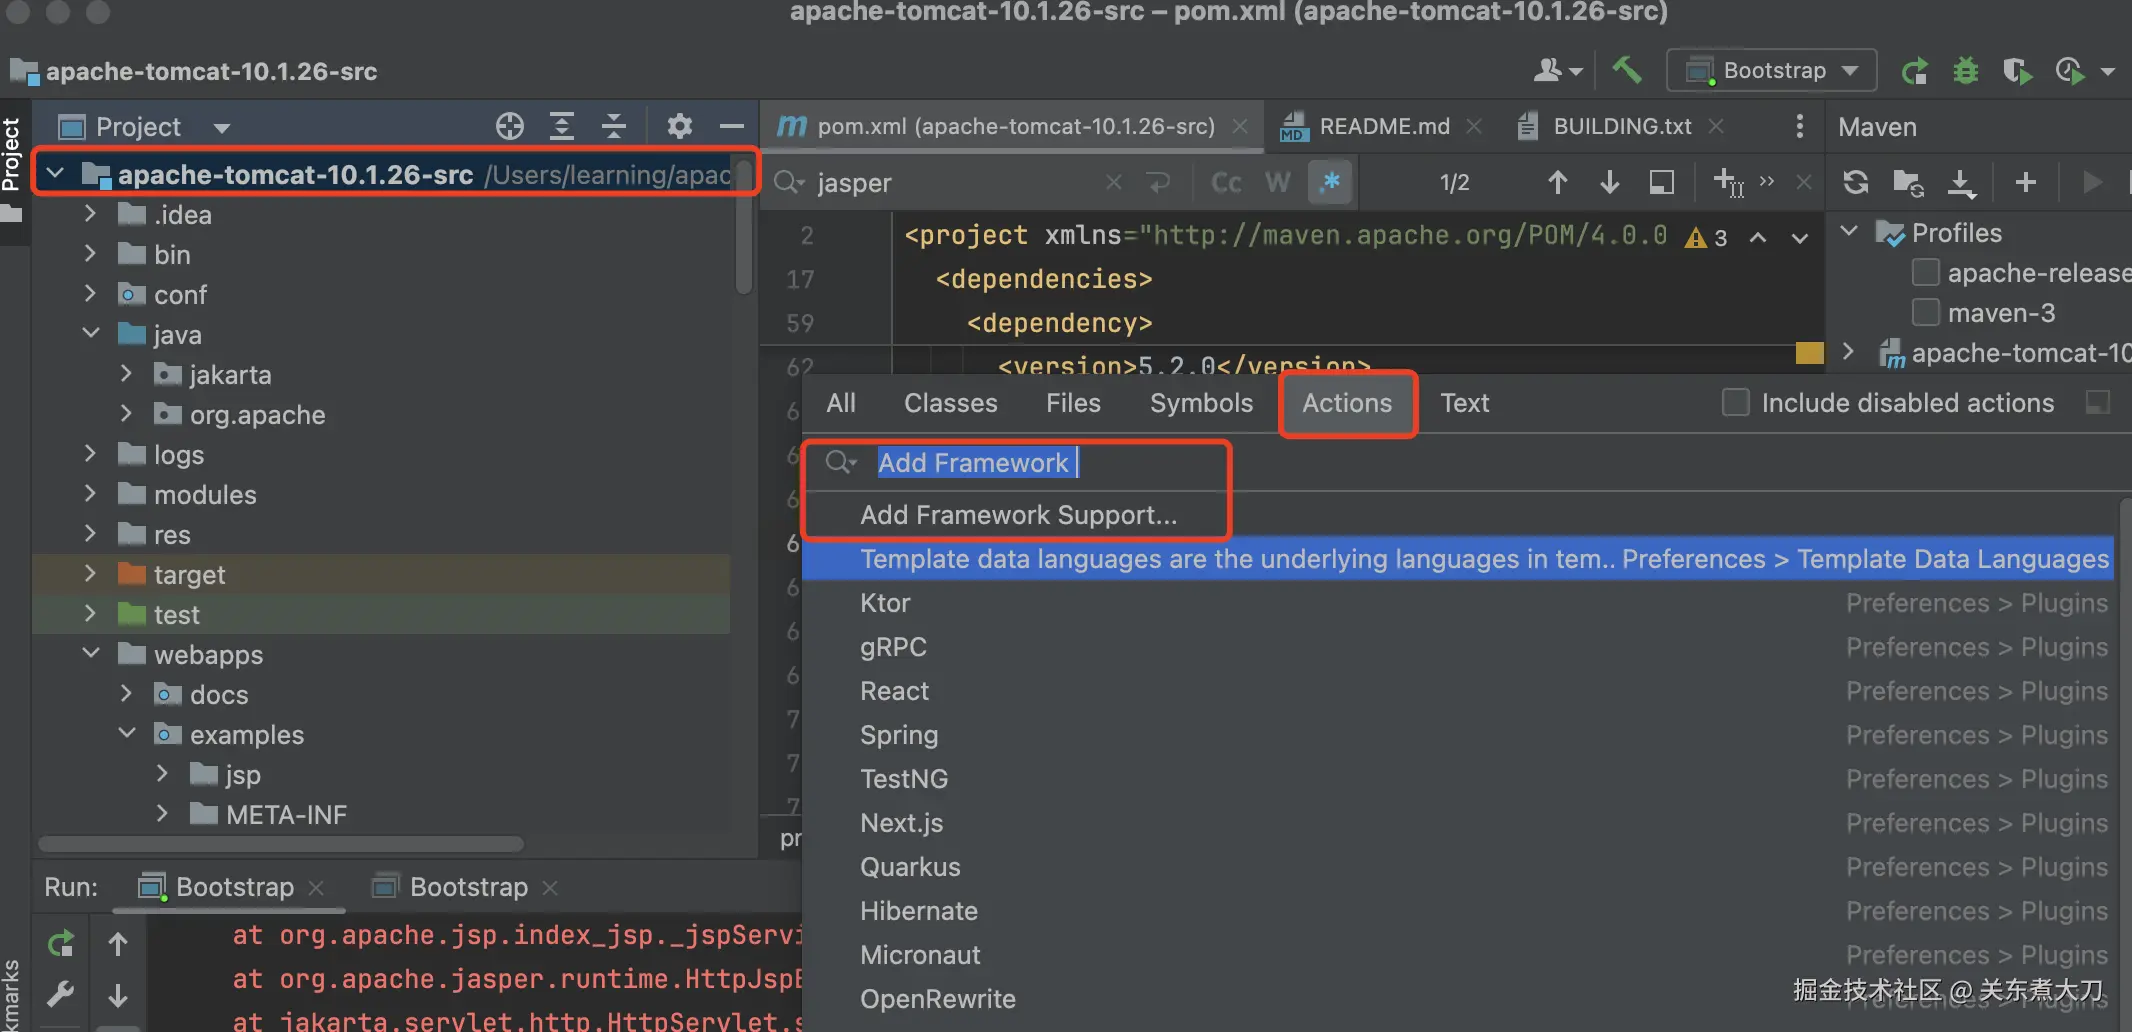Click the Run panel wrench icon
The image size is (2132, 1032).
(x=61, y=994)
